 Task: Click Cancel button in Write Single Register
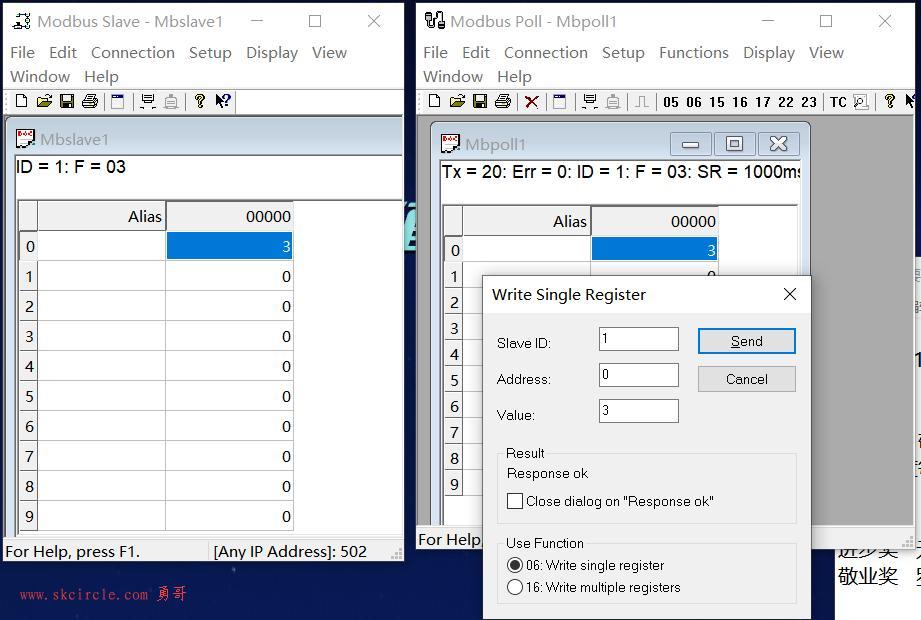tap(747, 379)
